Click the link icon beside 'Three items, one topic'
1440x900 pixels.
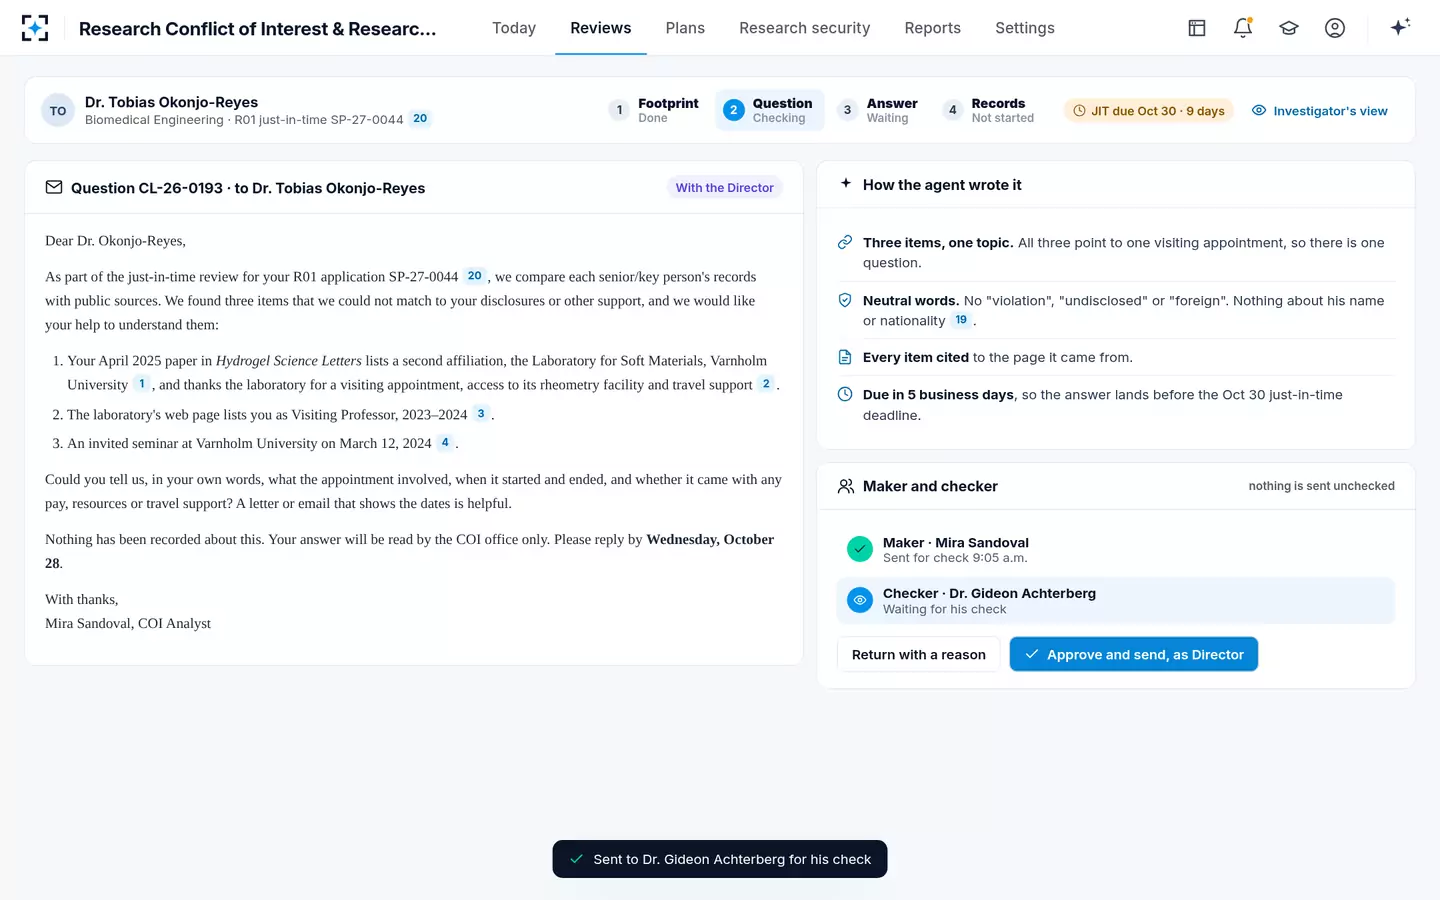845,243
